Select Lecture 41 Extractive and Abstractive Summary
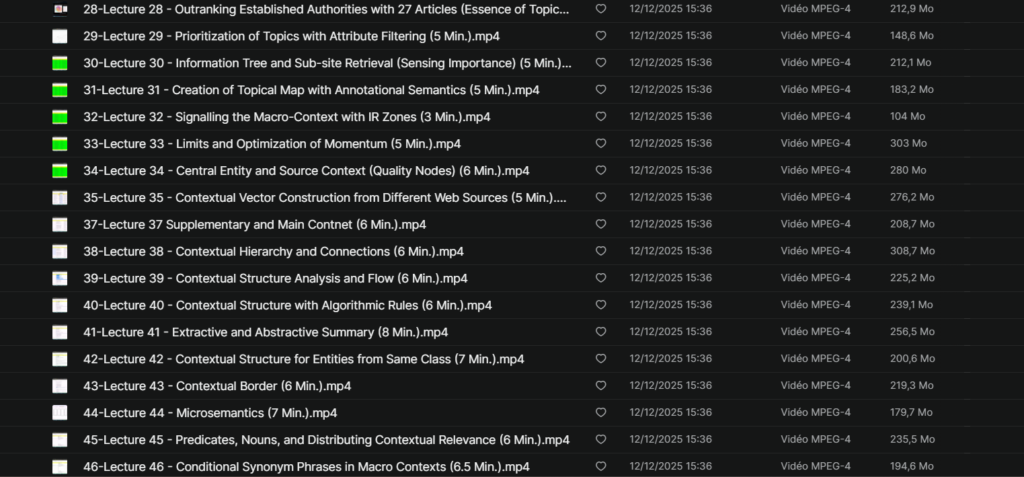Image resolution: width=1024 pixels, height=477 pixels. (266, 332)
